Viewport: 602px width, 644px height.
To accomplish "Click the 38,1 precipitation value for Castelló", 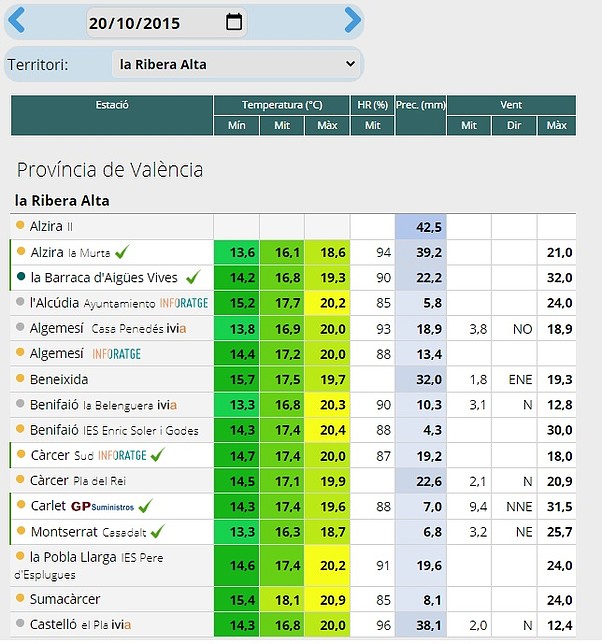I will (429, 626).
